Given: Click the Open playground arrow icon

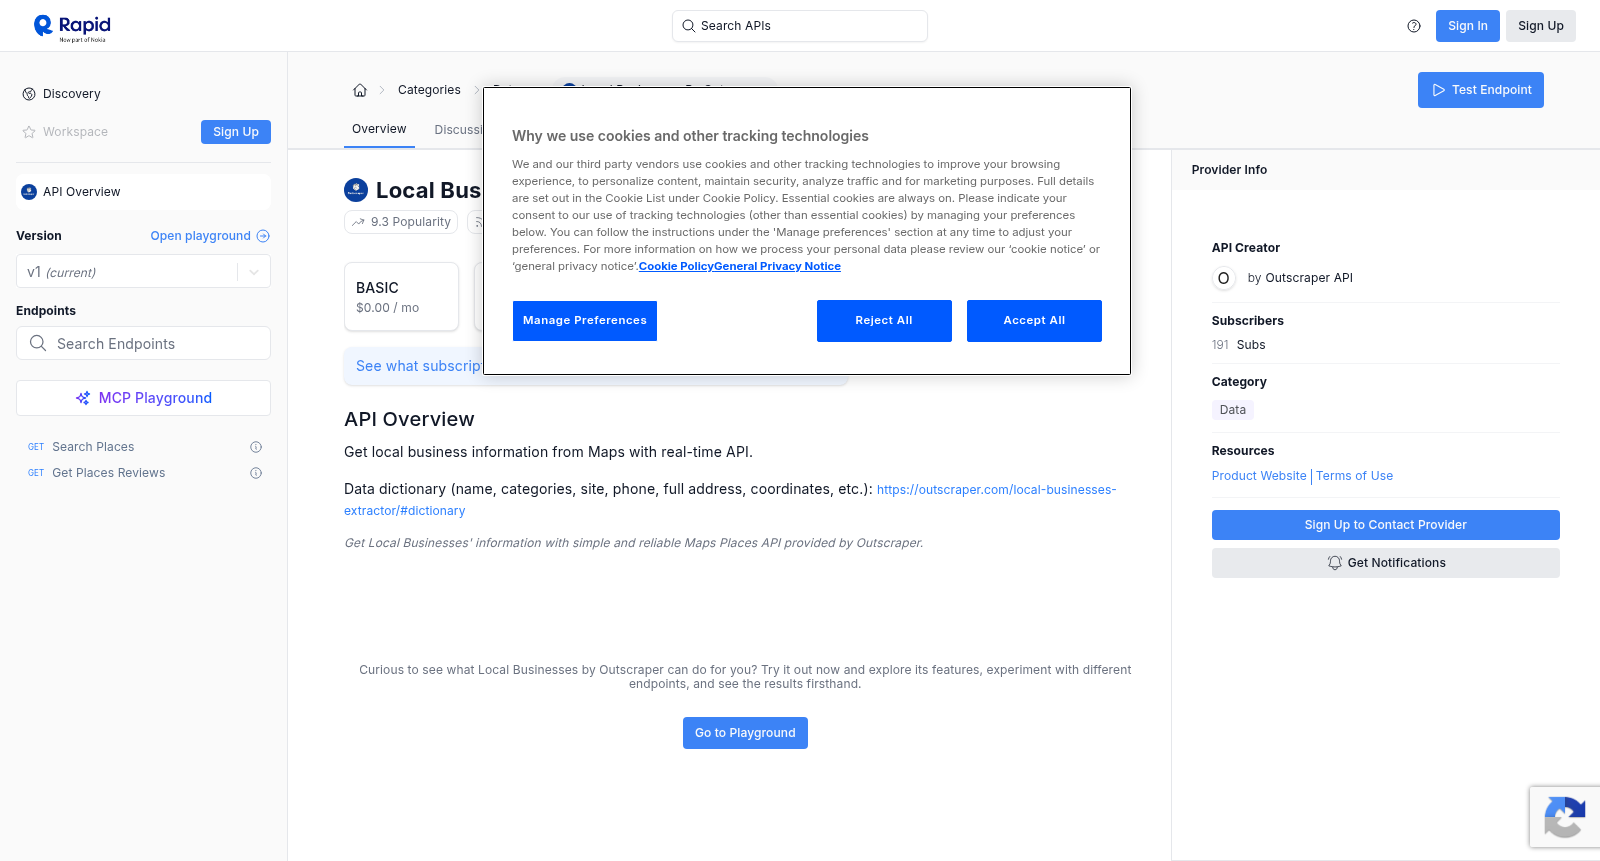Looking at the screenshot, I should coord(263,236).
